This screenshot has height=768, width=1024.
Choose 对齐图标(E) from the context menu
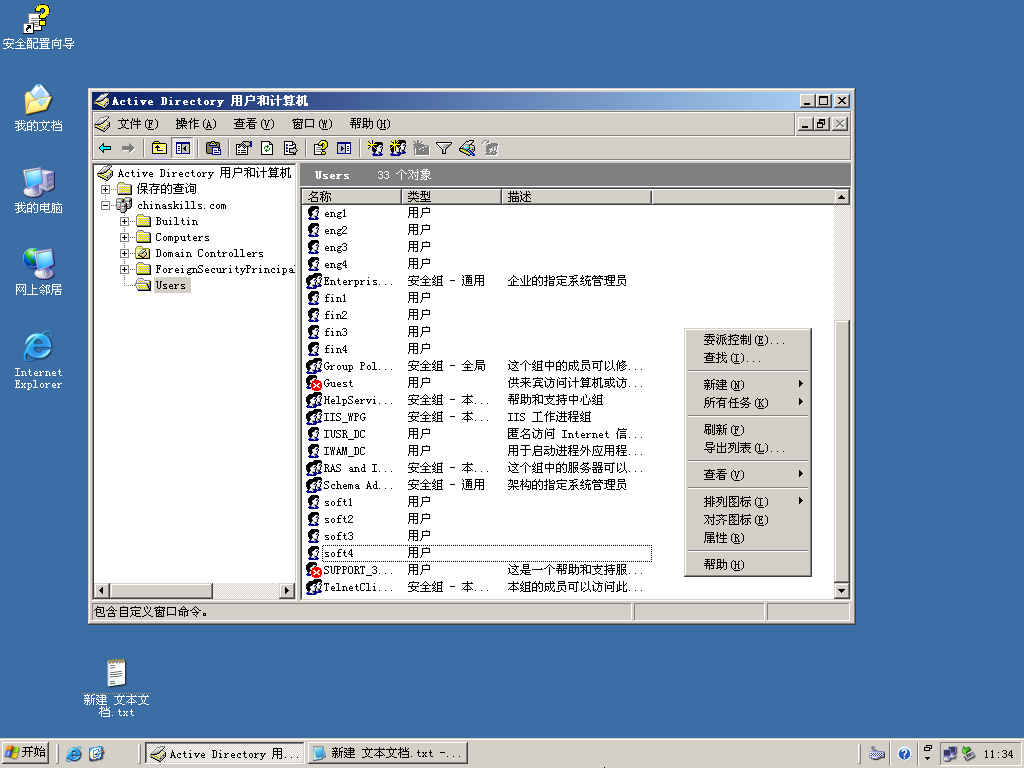(x=748, y=520)
